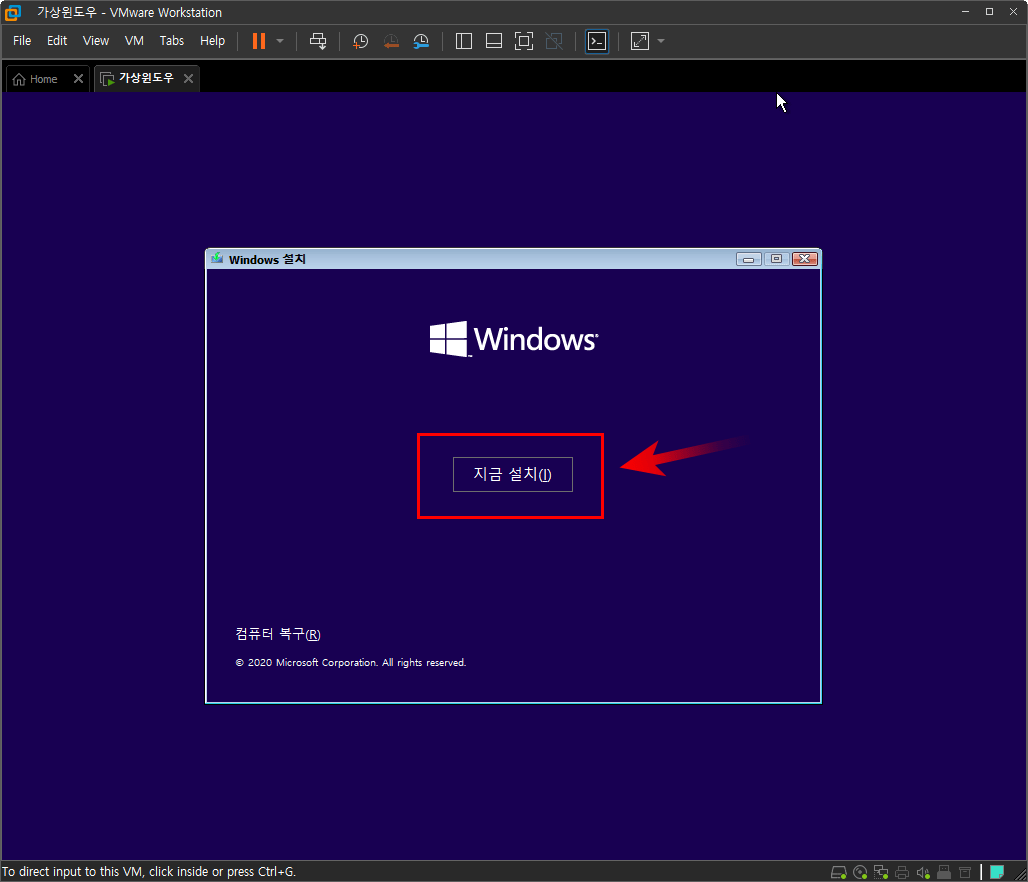Close the 가상윈도우 tab
This screenshot has width=1028, height=882.
click(188, 79)
